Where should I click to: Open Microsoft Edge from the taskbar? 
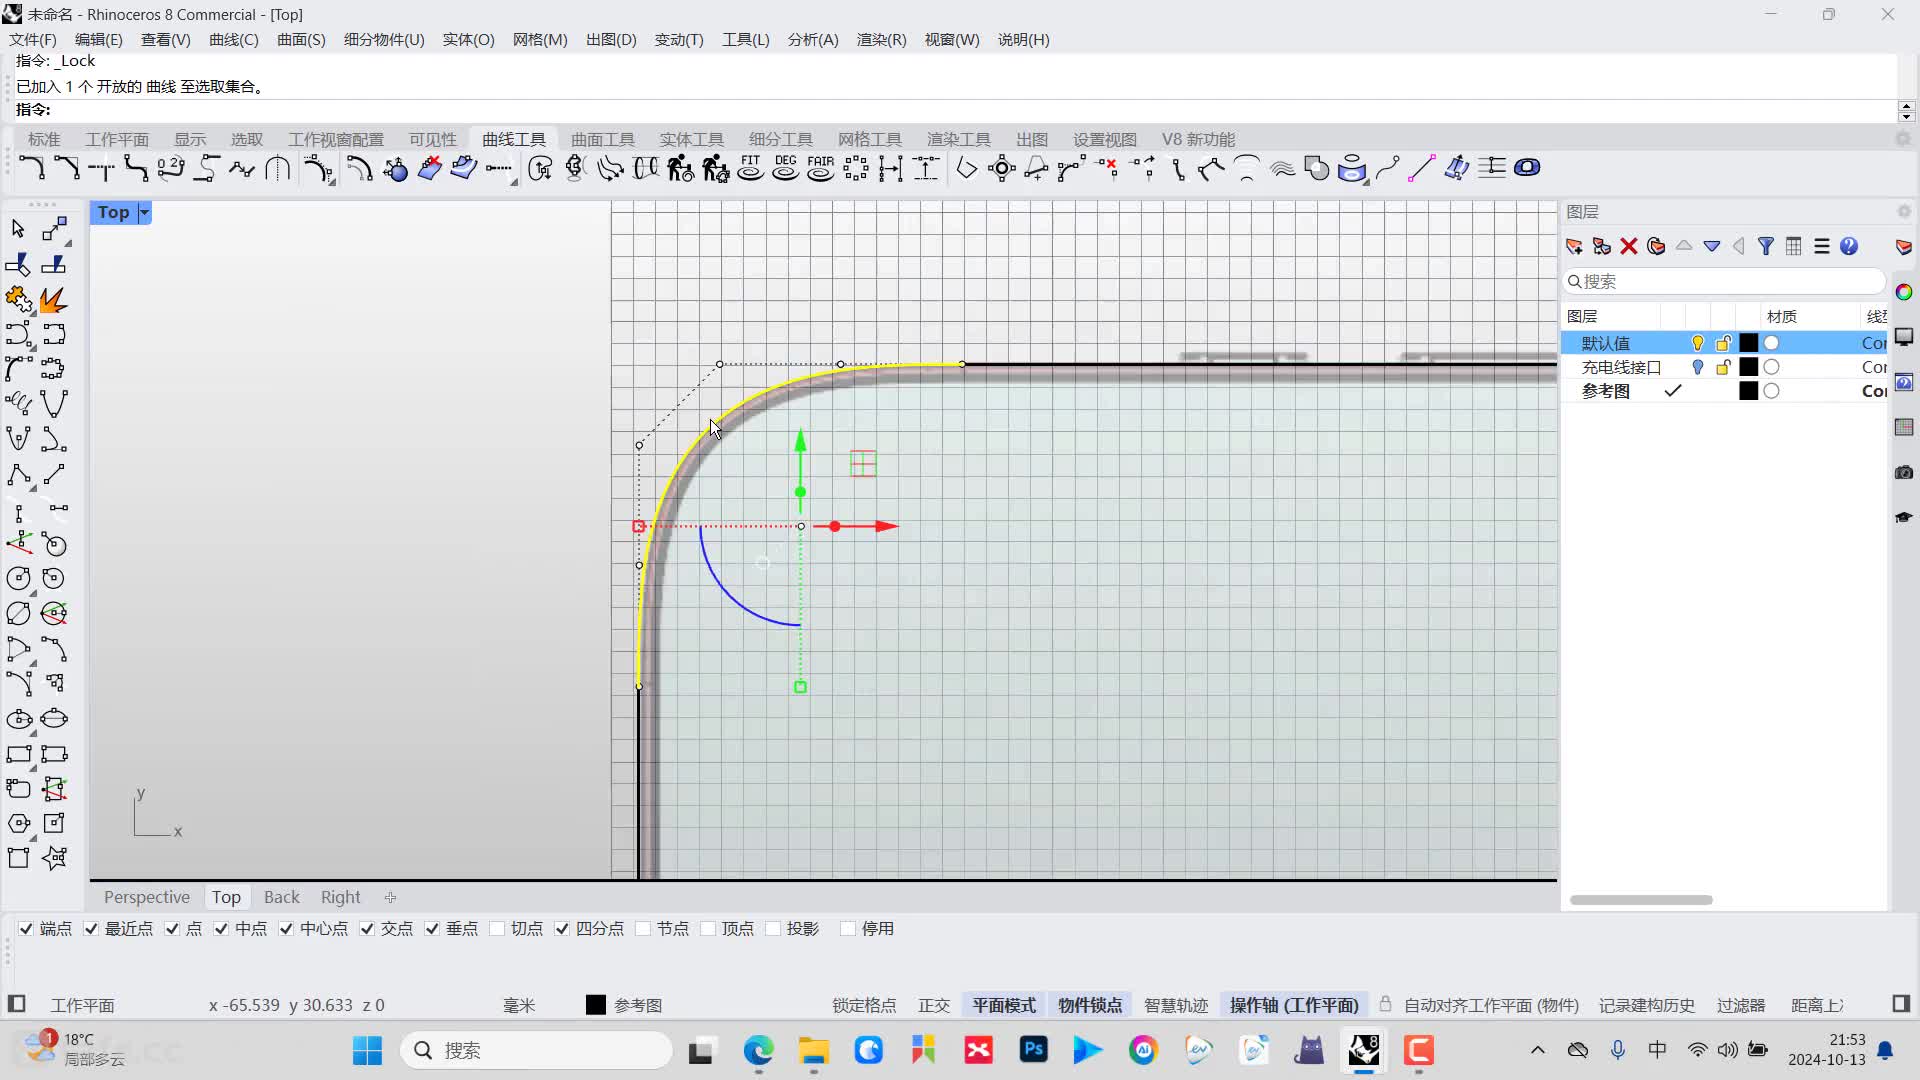pos(759,1050)
